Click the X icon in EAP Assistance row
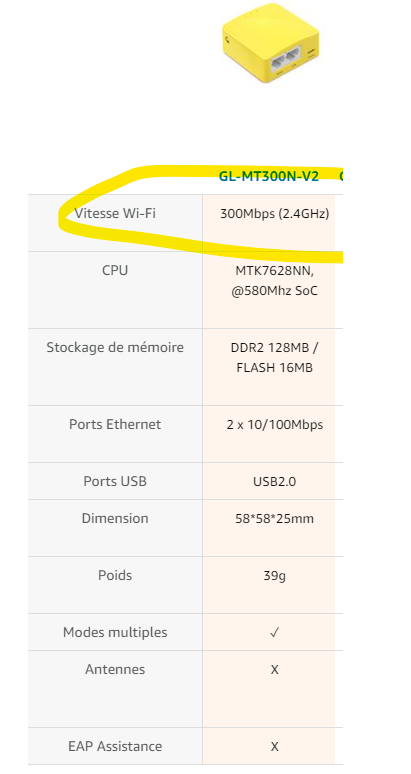The height and width of the screenshot is (774, 411). click(x=274, y=747)
